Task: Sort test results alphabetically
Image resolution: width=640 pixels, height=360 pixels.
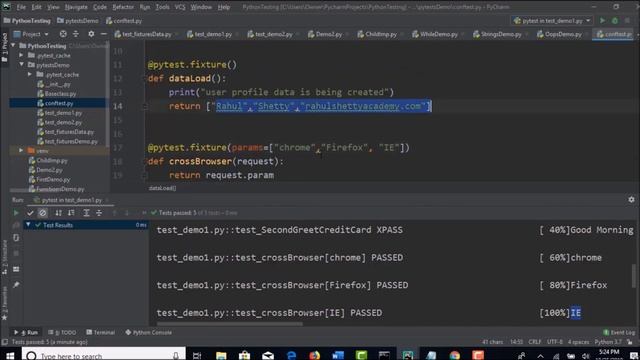Action: 58,213
